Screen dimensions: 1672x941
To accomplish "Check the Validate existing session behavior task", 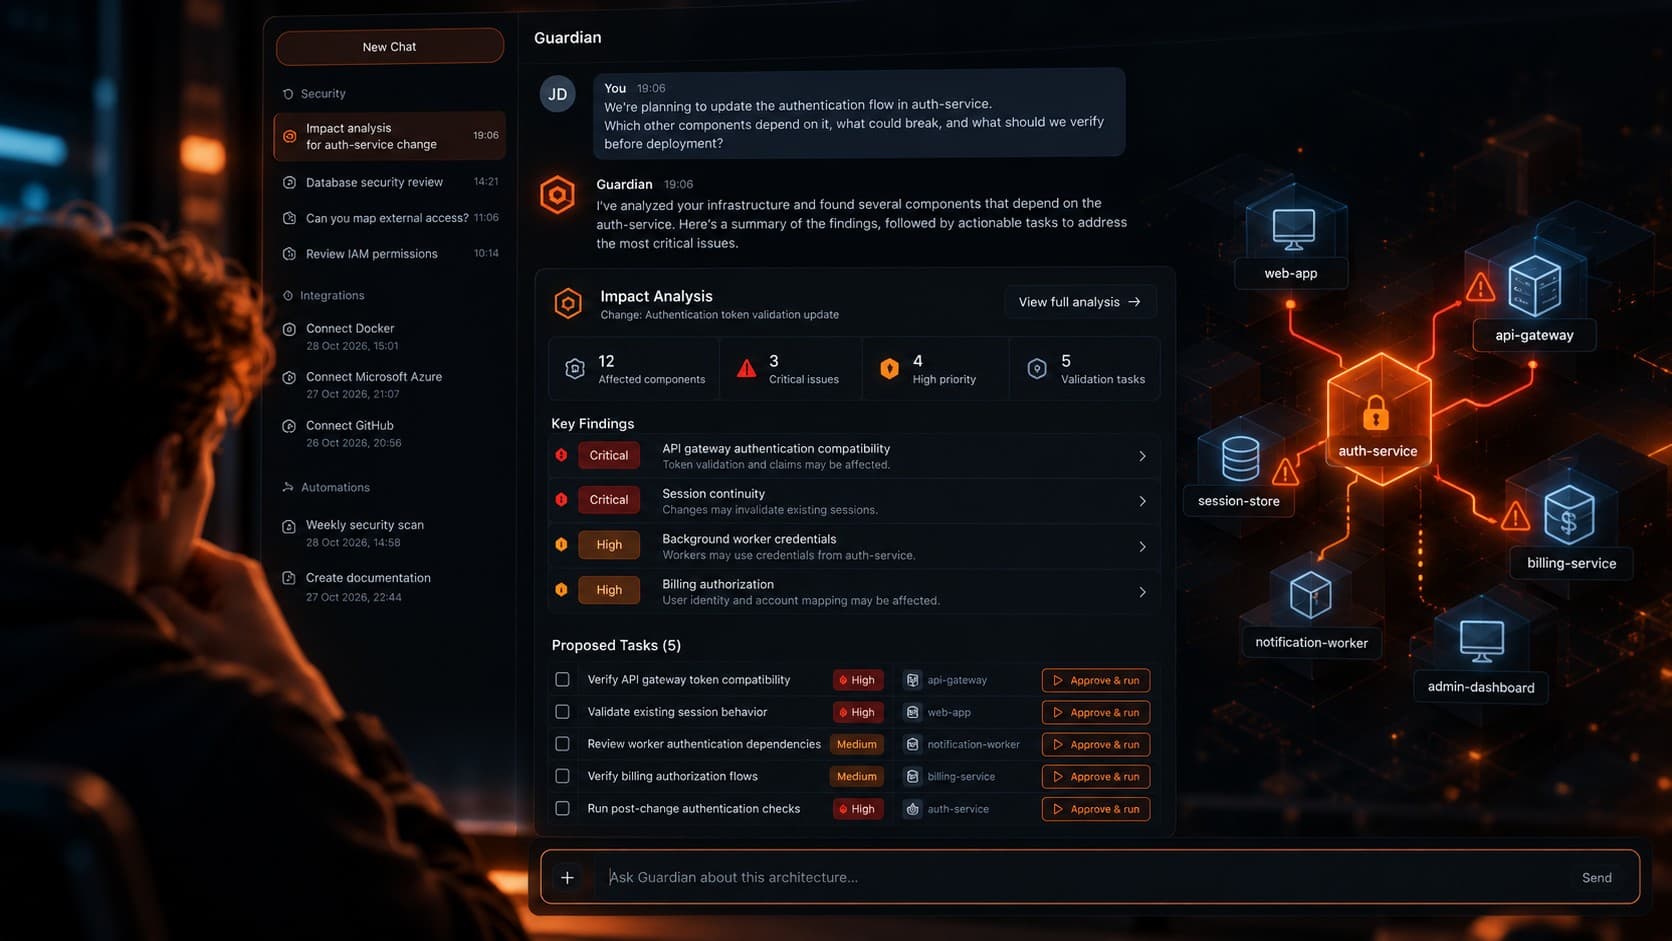I will pyautogui.click(x=562, y=712).
